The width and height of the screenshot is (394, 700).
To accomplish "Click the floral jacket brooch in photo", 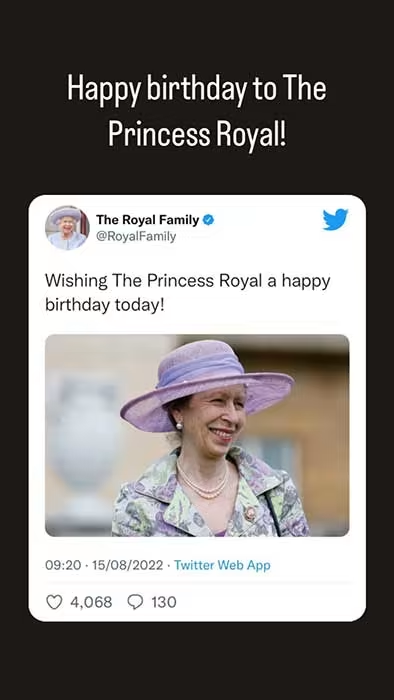I will coord(250,513).
